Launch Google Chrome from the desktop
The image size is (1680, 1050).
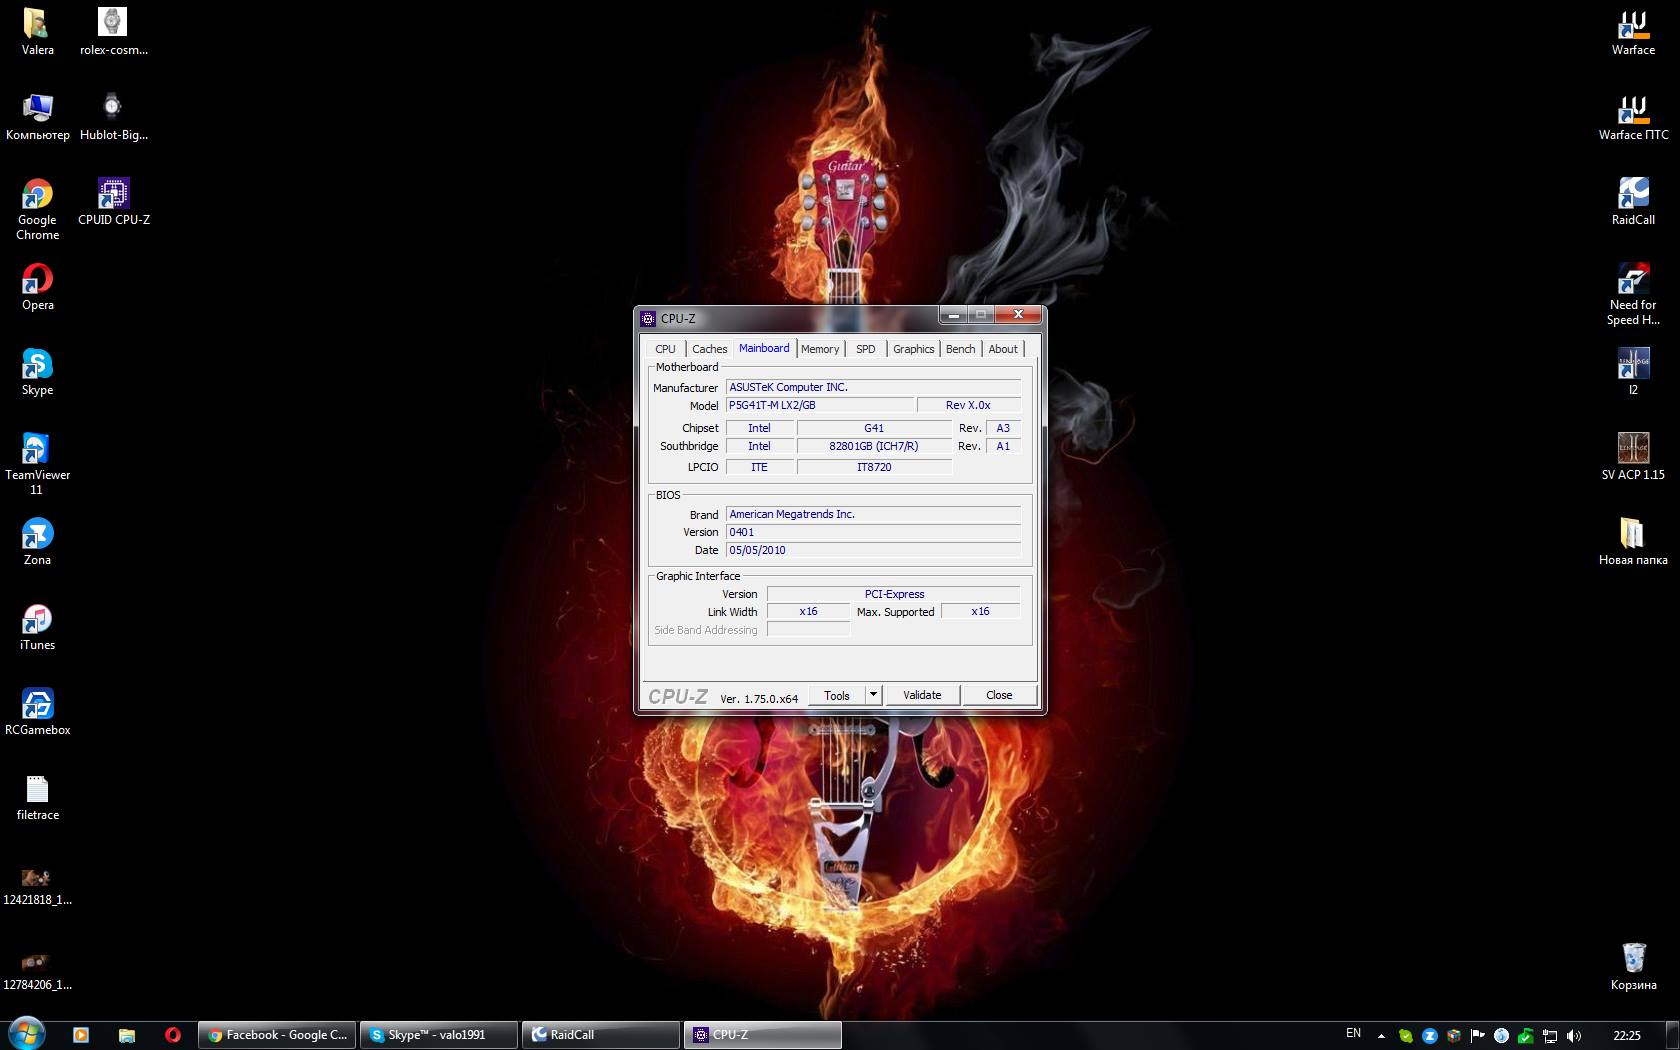[37, 196]
